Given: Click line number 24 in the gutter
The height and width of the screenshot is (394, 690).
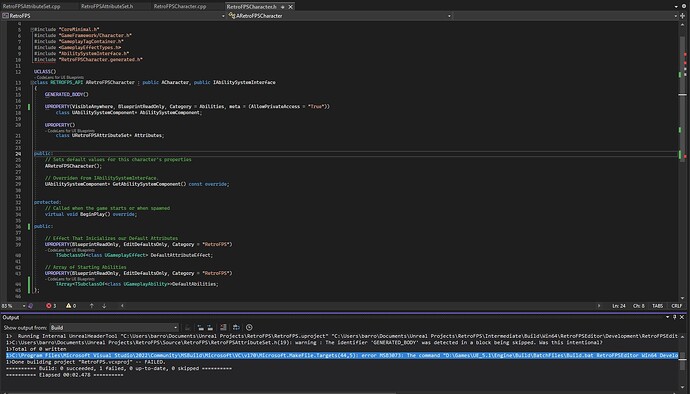Looking at the screenshot, I should 18,154.
